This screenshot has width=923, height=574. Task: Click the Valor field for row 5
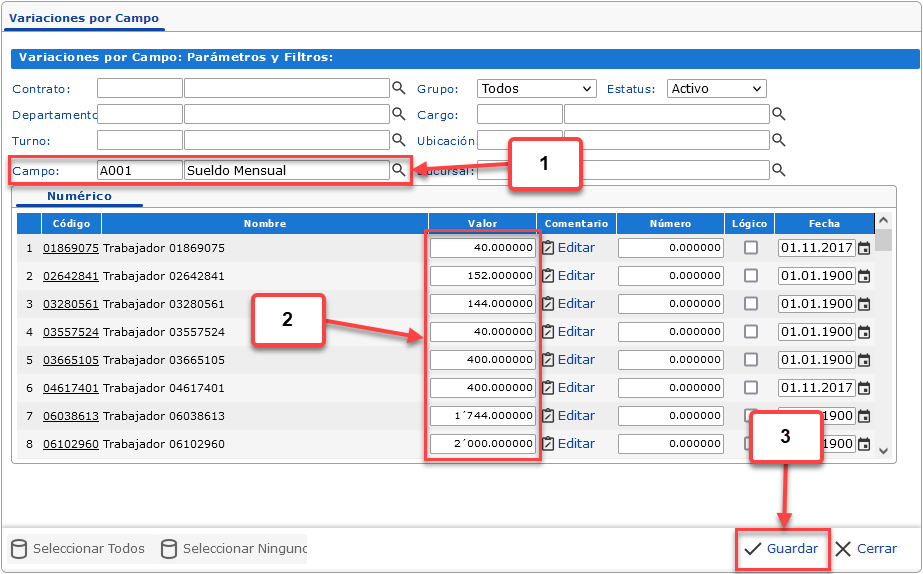[483, 360]
